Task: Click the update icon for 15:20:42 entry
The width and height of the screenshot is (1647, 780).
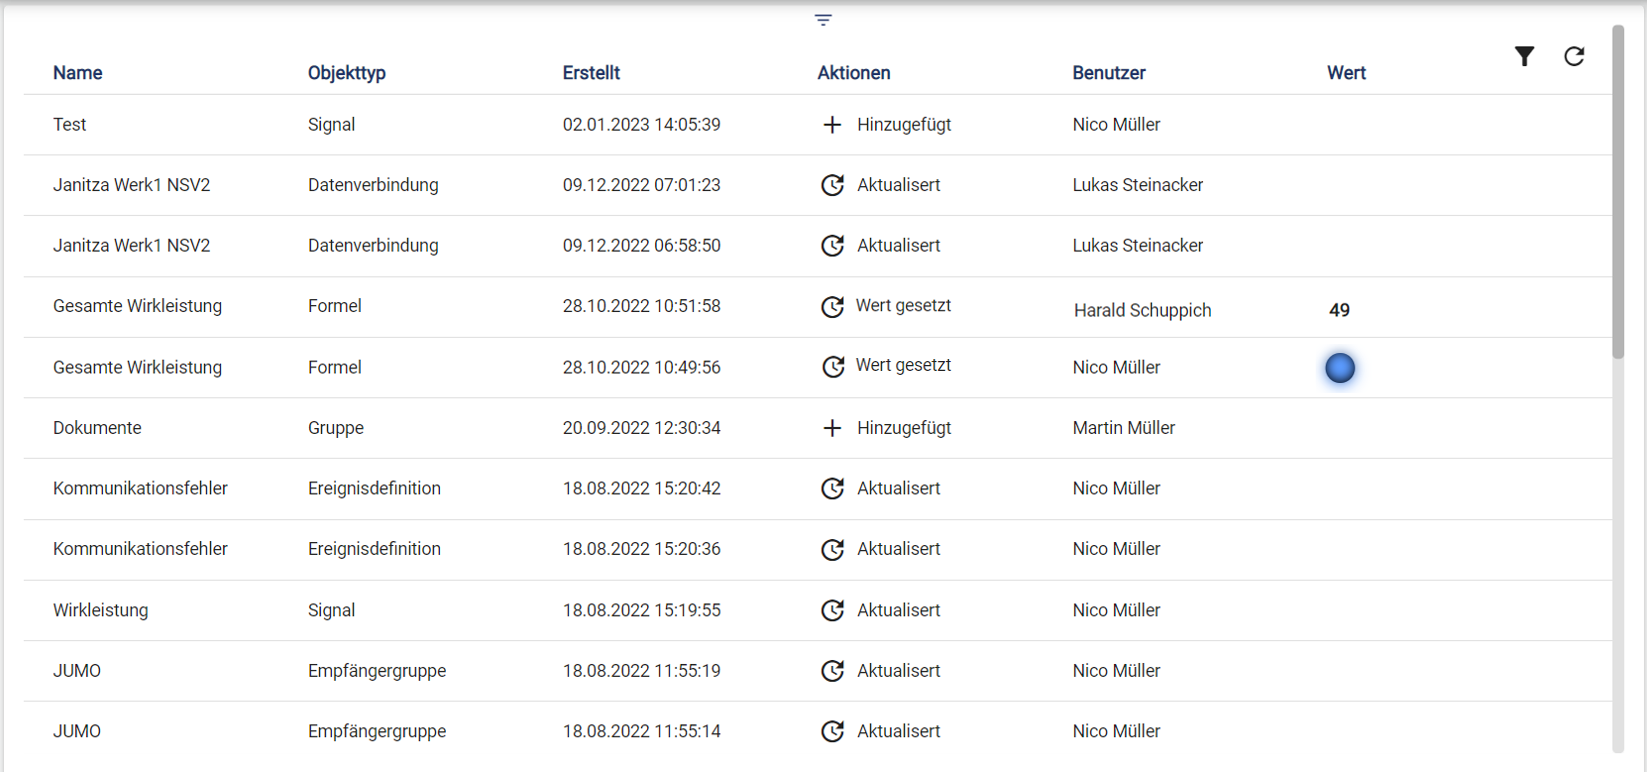Action: (x=832, y=489)
